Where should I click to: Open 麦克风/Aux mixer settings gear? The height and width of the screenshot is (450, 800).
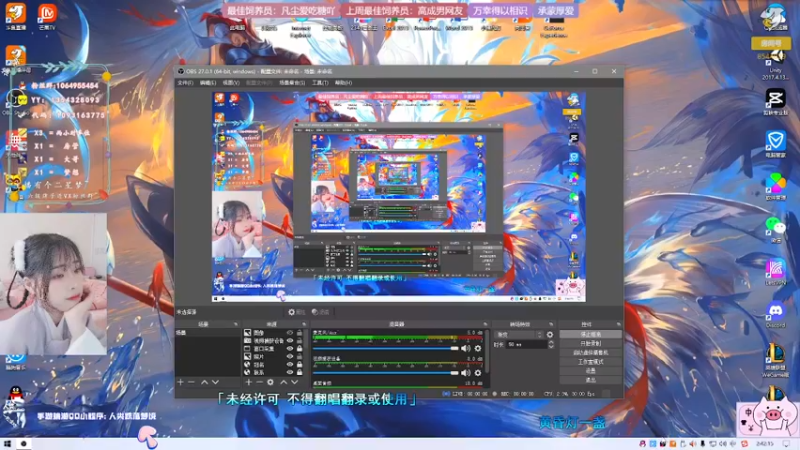click(478, 348)
